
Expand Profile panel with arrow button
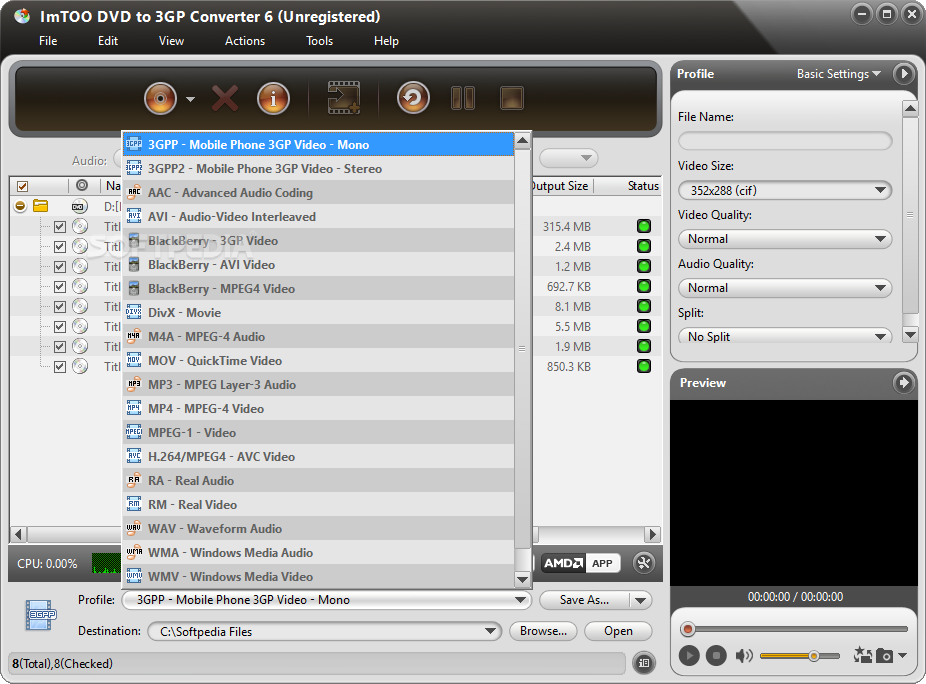903,74
